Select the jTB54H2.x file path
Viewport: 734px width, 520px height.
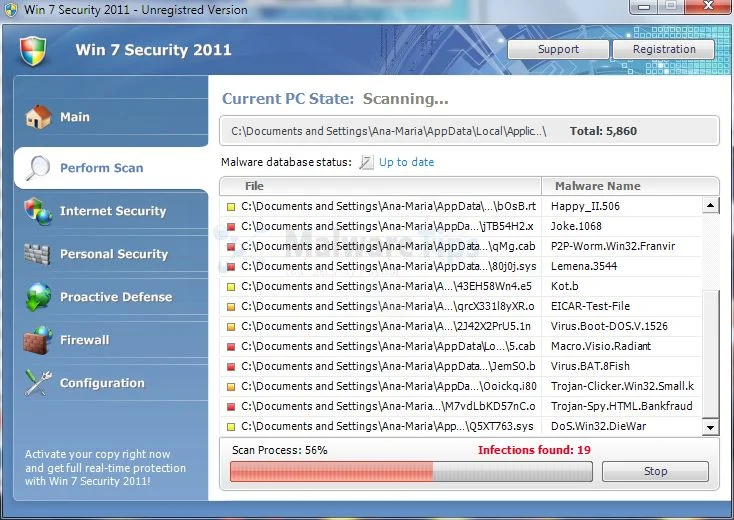[387, 227]
